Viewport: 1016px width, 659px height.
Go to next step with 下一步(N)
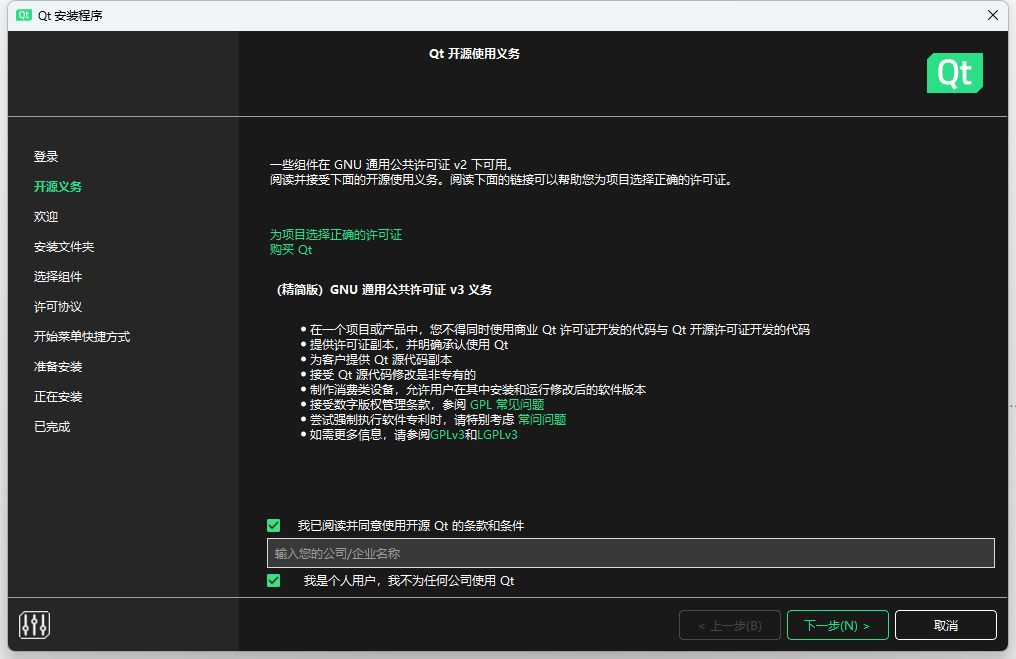coord(837,625)
